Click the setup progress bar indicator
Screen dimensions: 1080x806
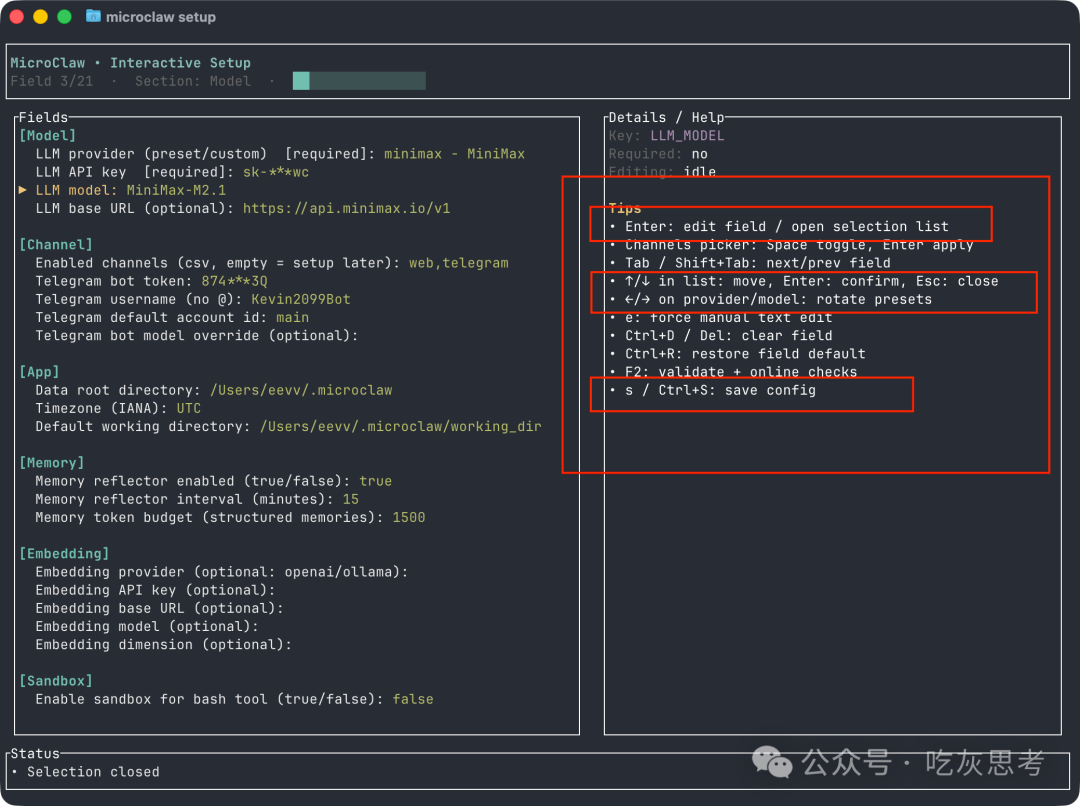click(x=359, y=81)
